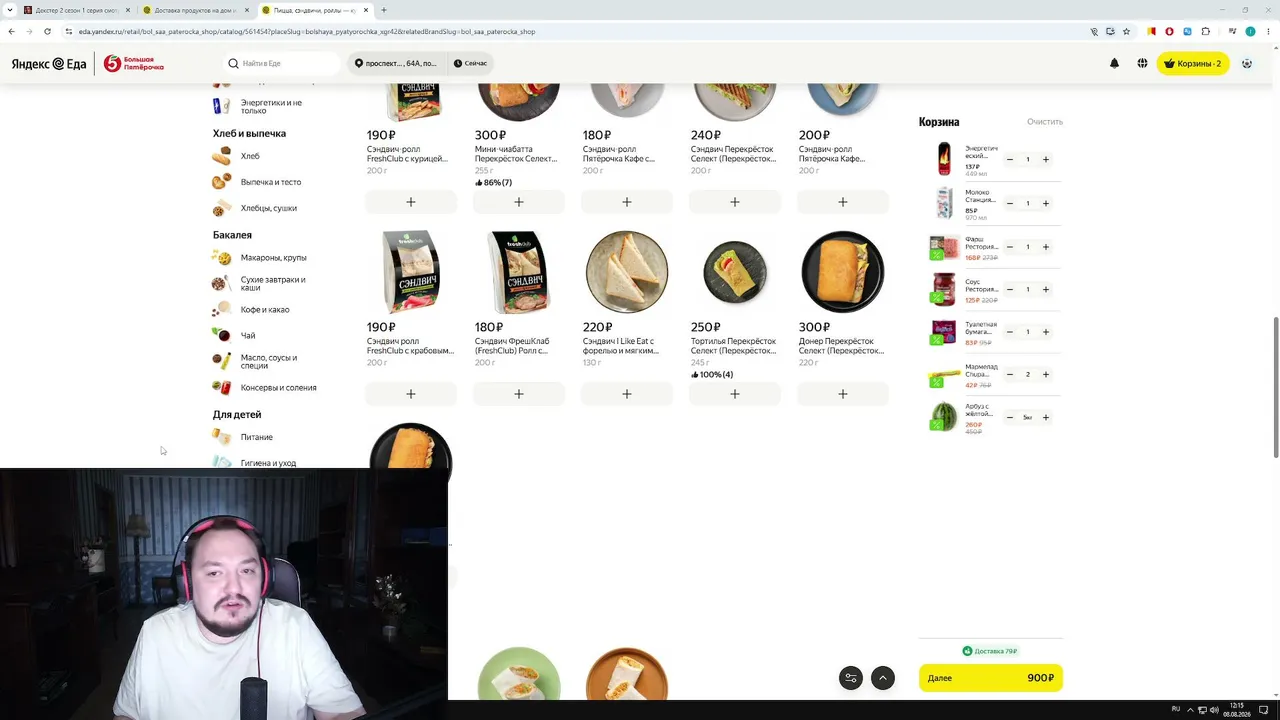Add Сэндвич I Like Eat с форелью to cart
Viewport: 1280px width, 720px height.
(627, 394)
